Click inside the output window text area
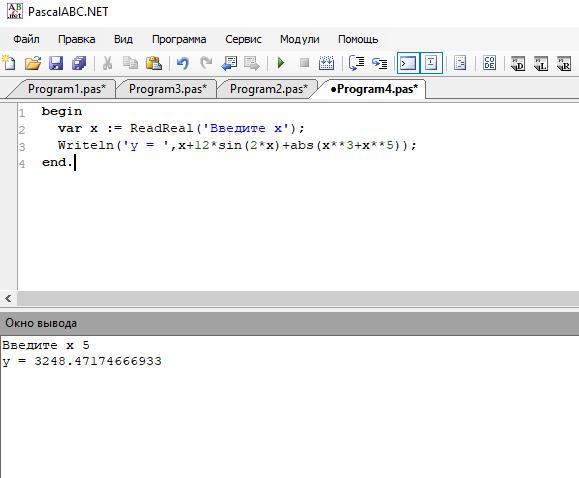The image size is (579, 478). [290, 406]
